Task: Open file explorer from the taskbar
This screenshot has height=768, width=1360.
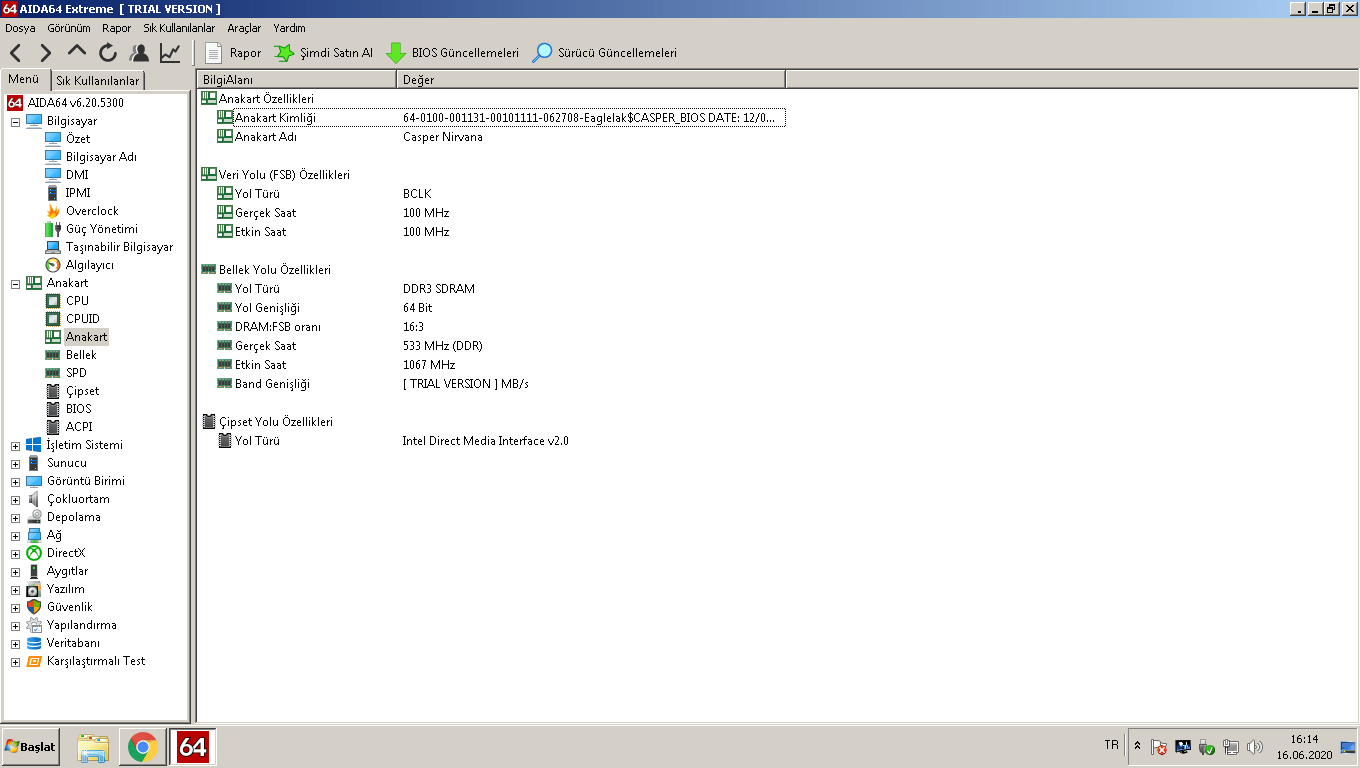Action: 93,747
